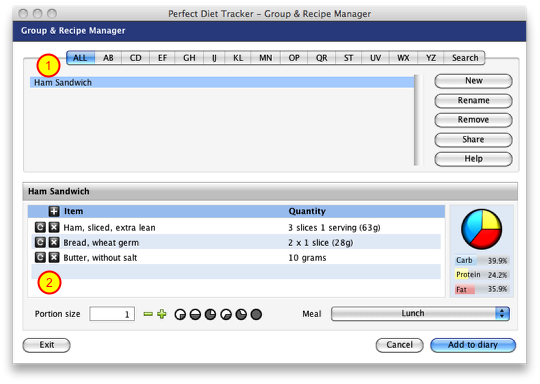The height and width of the screenshot is (384, 540).
Task: Select the quarter portion circle icon
Action: pos(180,314)
